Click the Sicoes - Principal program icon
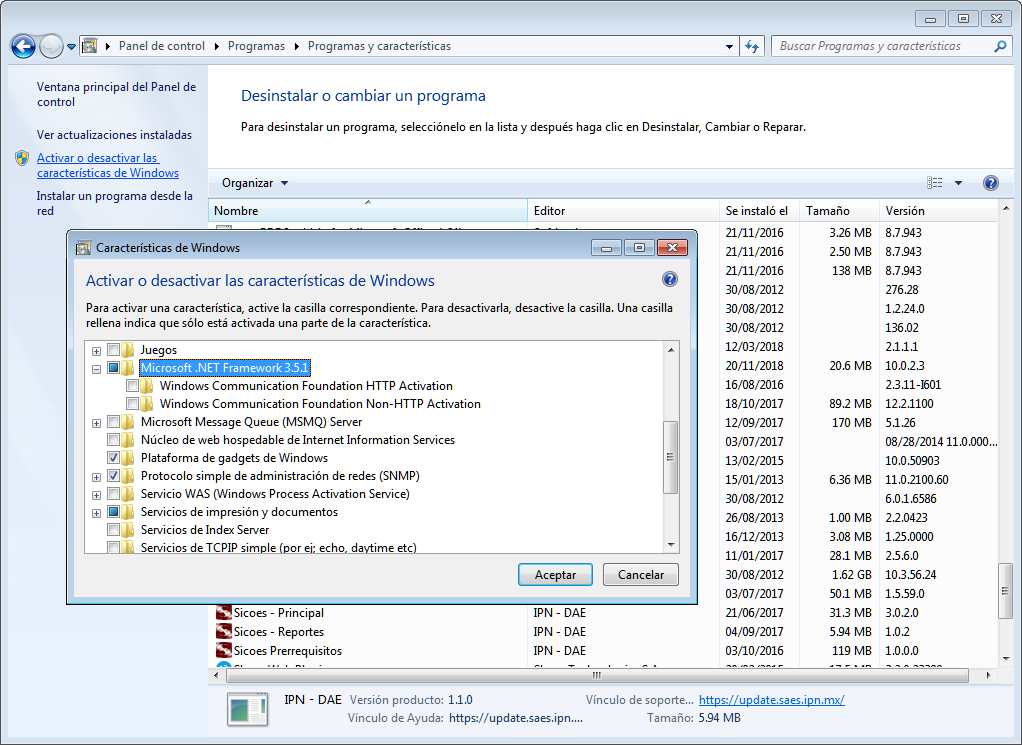The width and height of the screenshot is (1022, 745). point(223,613)
